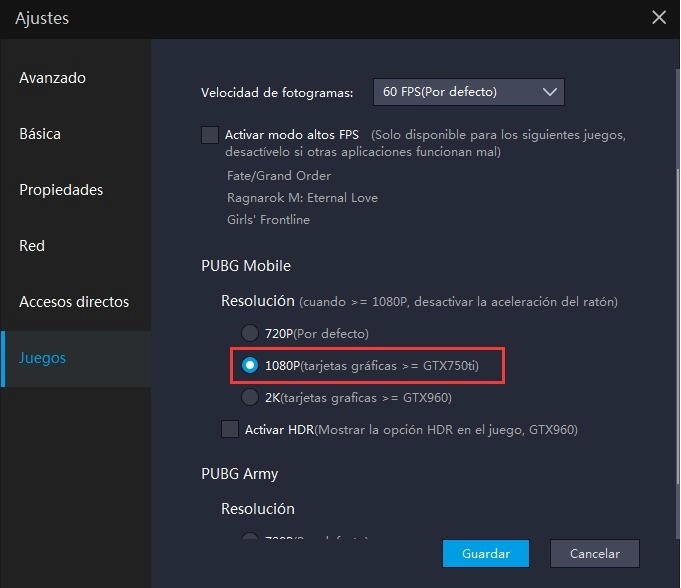
Task: Select 1080P resolution radio button
Action: tap(250, 365)
